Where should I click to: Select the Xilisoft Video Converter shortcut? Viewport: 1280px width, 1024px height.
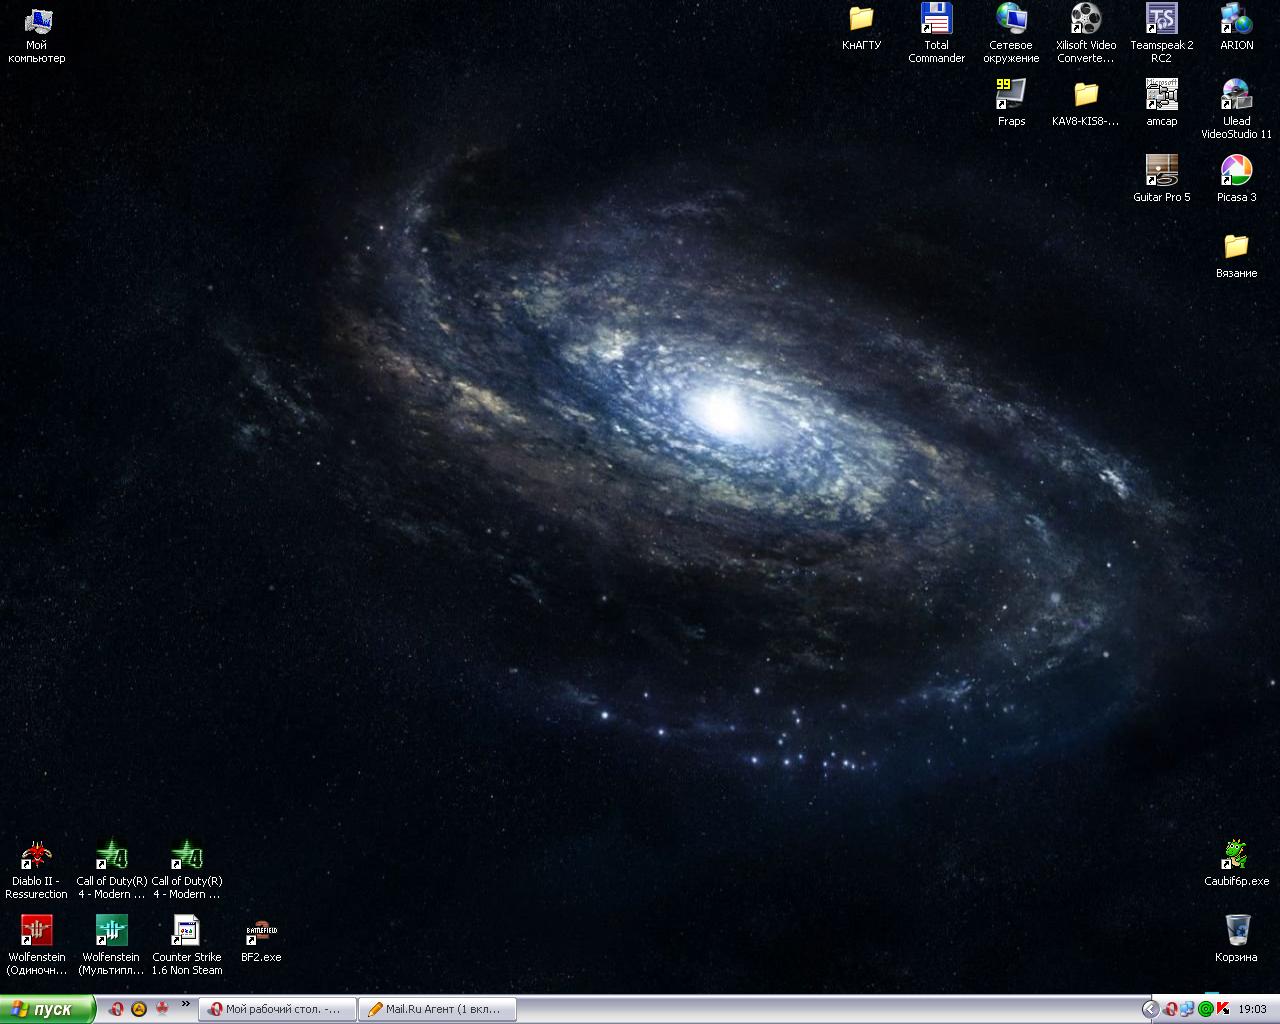[1086, 20]
